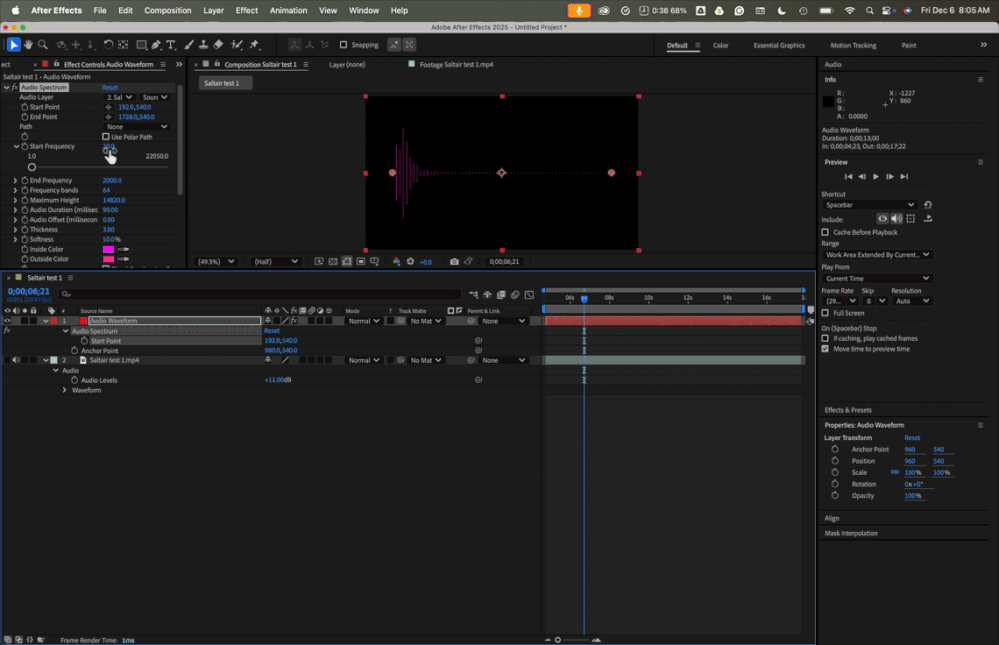The width and height of the screenshot is (999, 645).
Task: Select the Clone Stamp tool
Action: coord(204,45)
